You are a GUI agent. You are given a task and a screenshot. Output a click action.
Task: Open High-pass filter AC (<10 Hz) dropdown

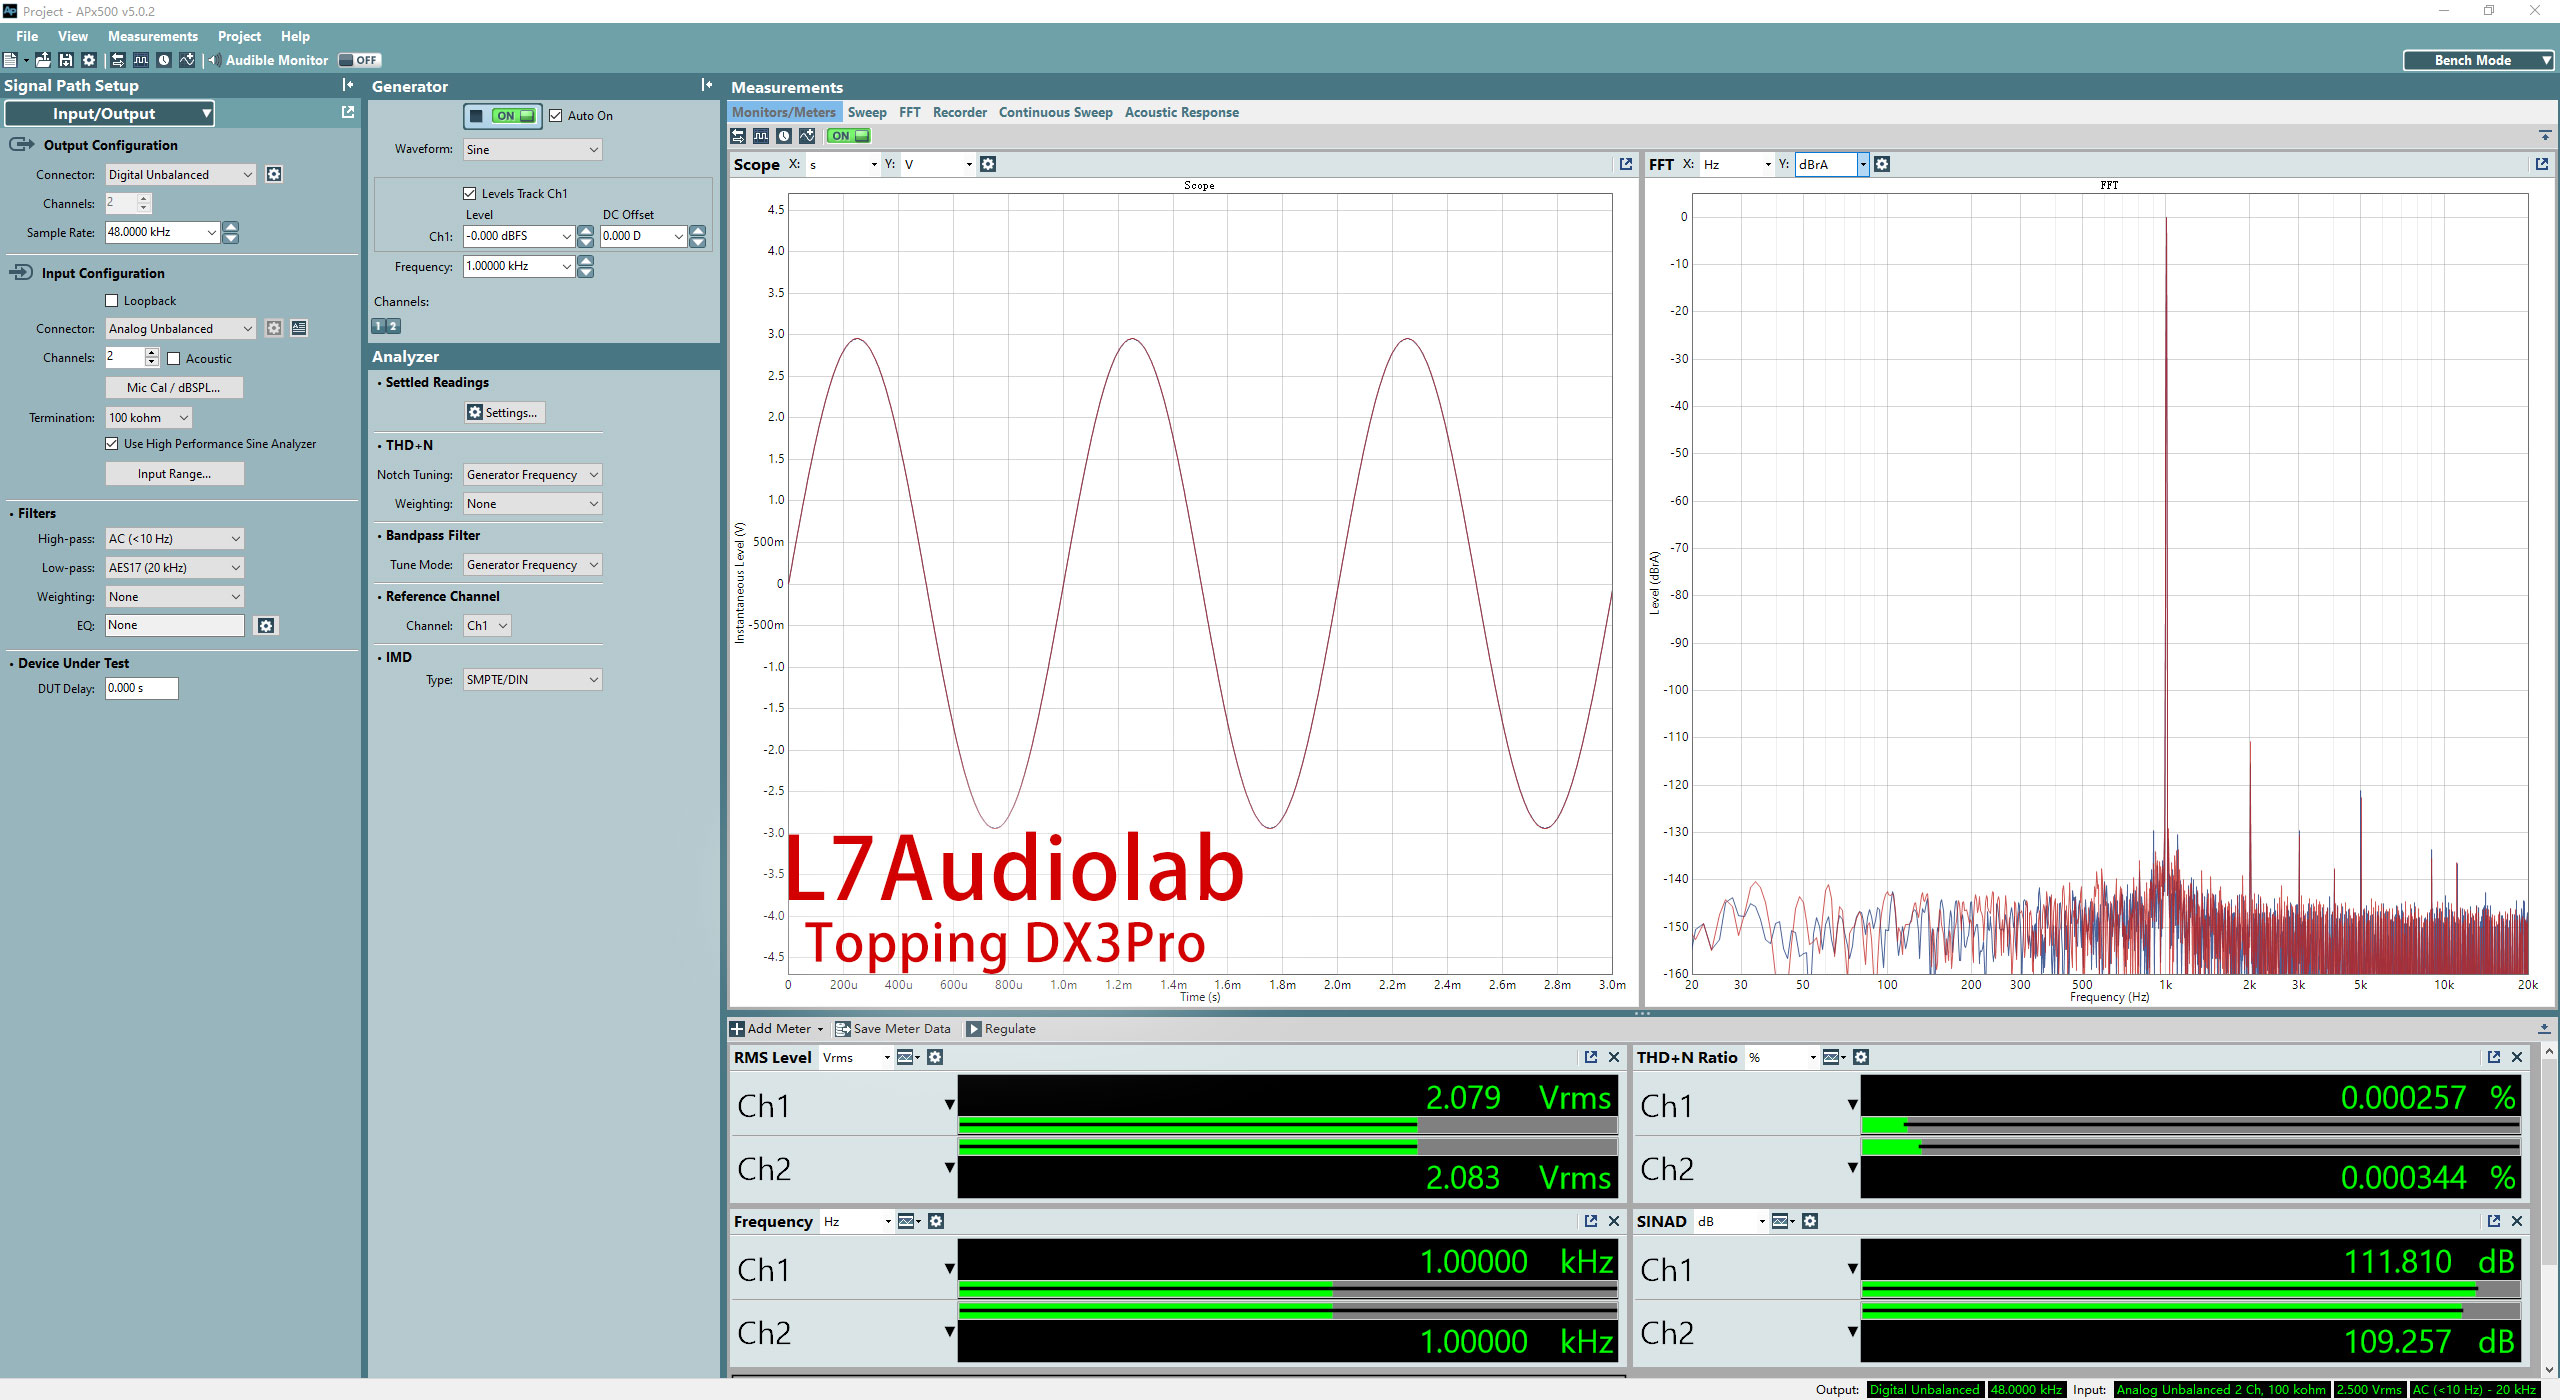174,539
